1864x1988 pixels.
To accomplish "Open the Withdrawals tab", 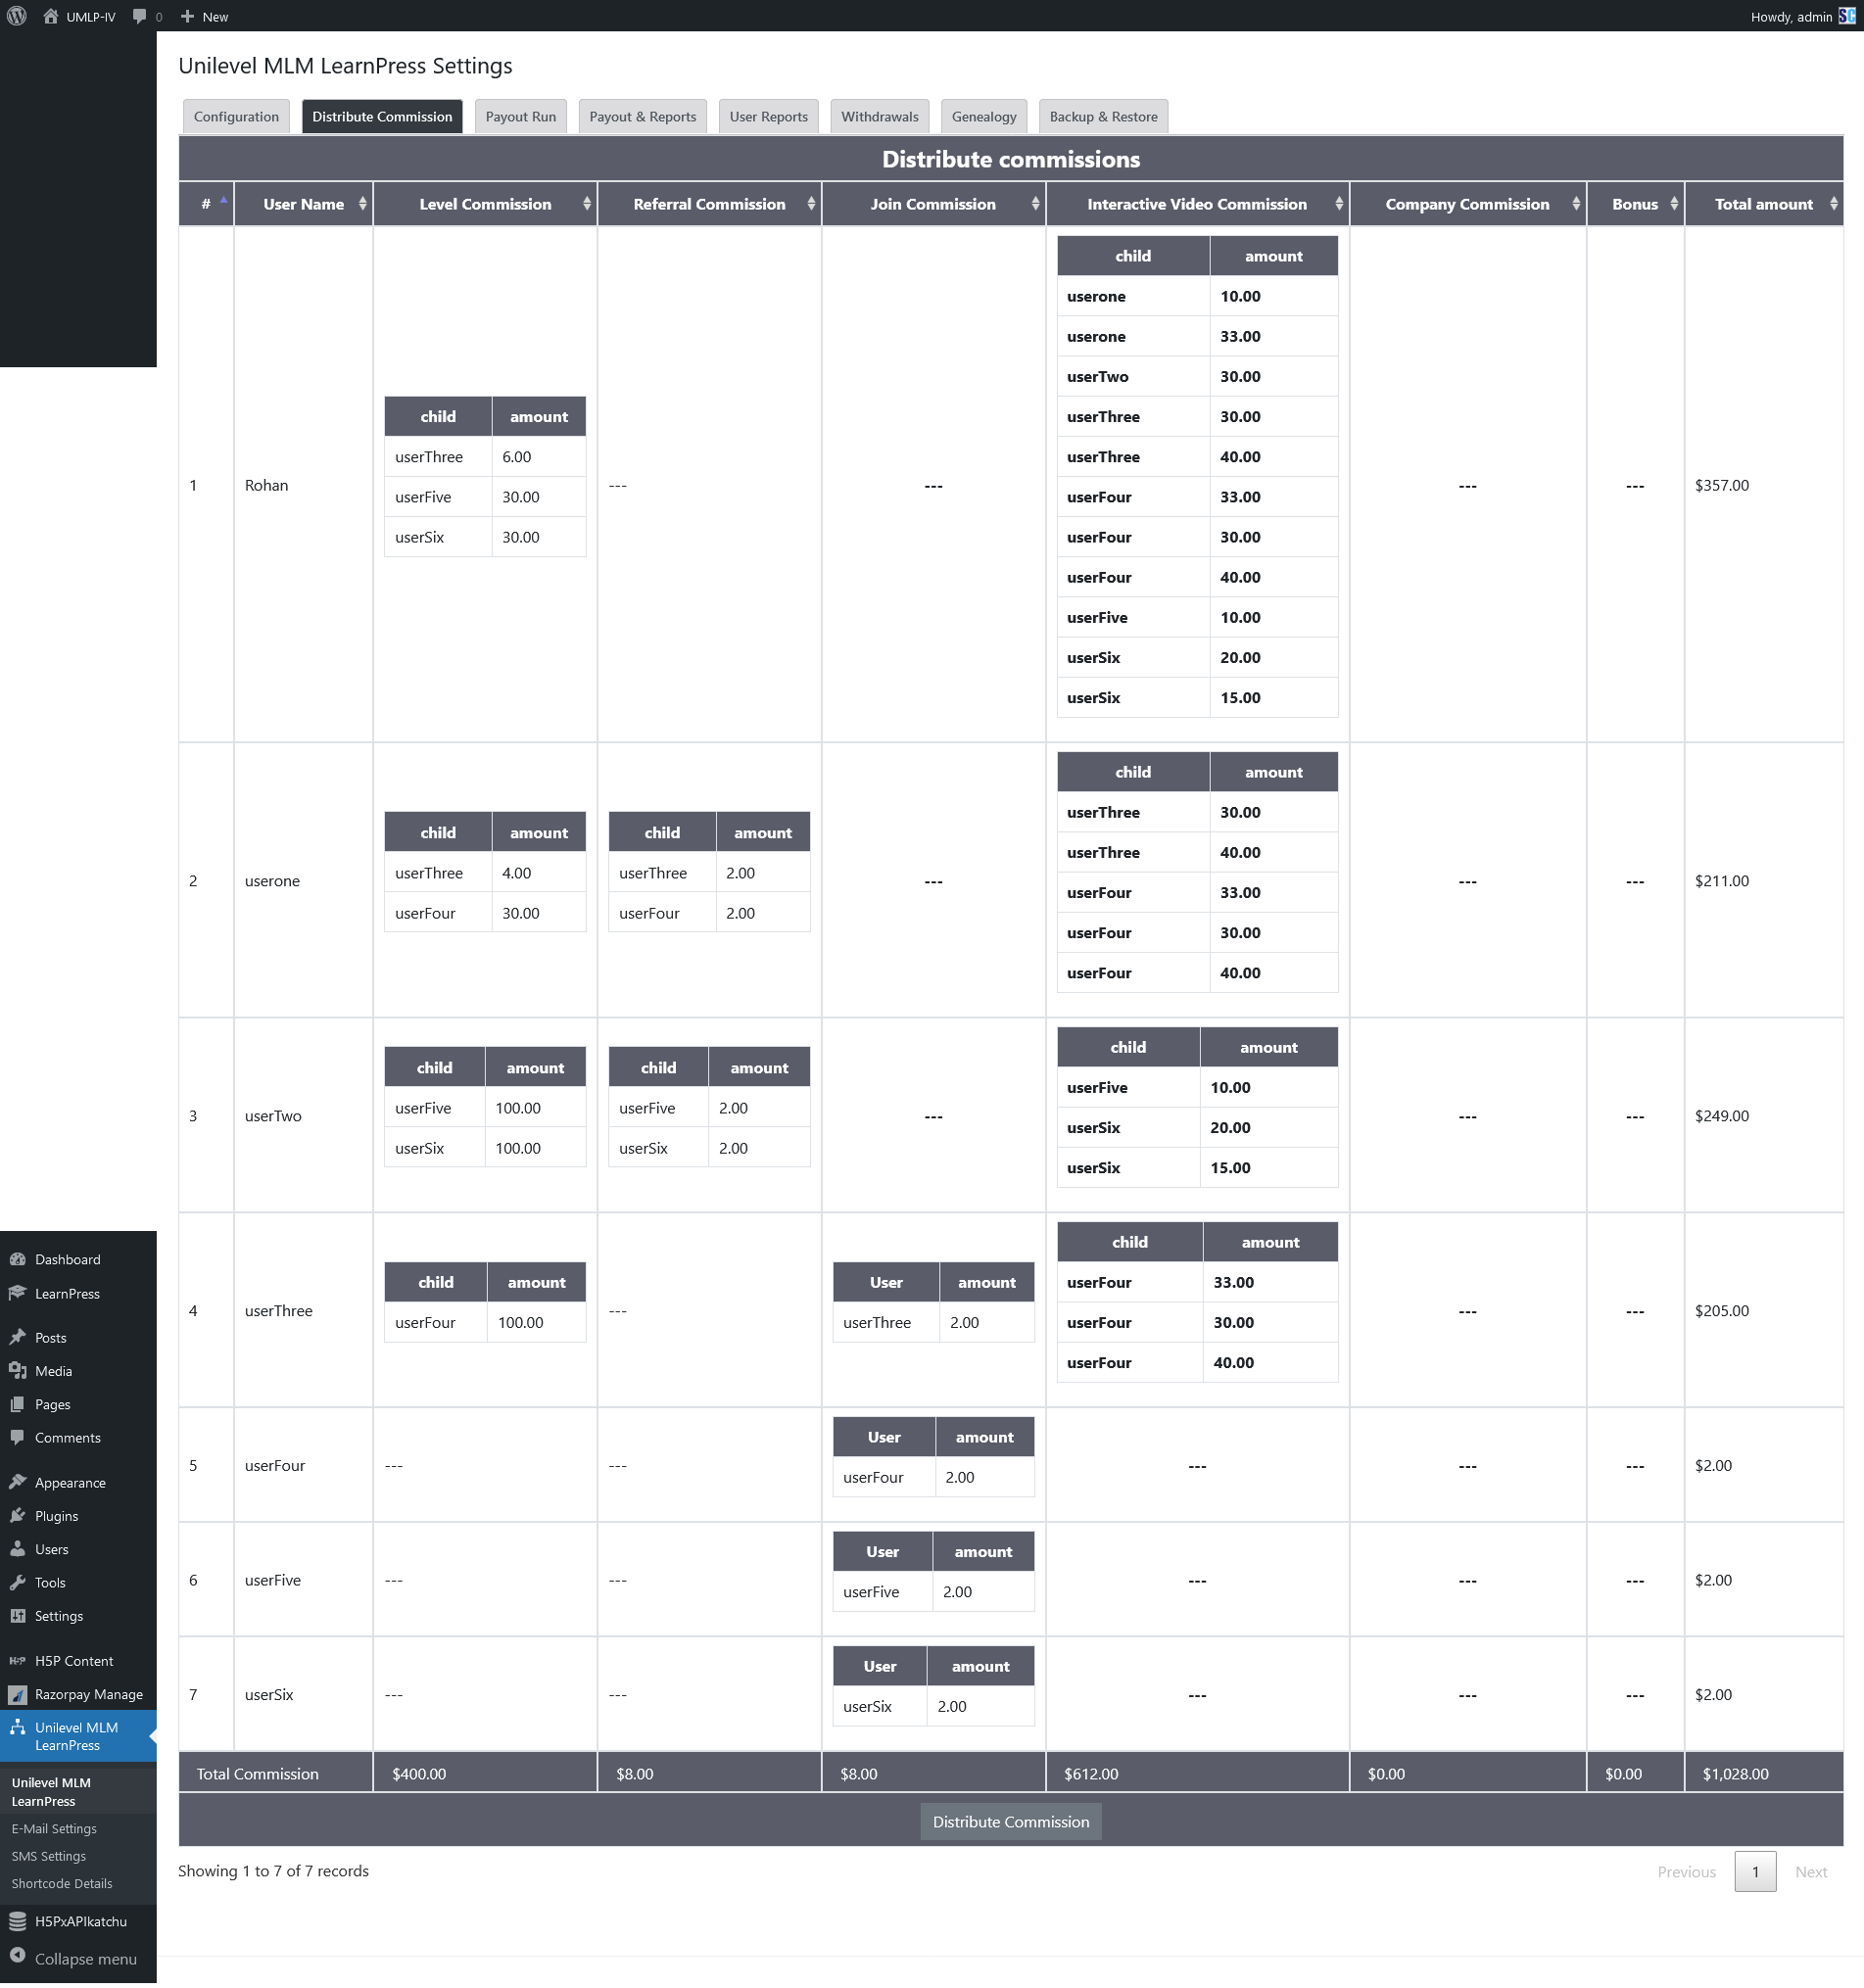I will point(879,116).
